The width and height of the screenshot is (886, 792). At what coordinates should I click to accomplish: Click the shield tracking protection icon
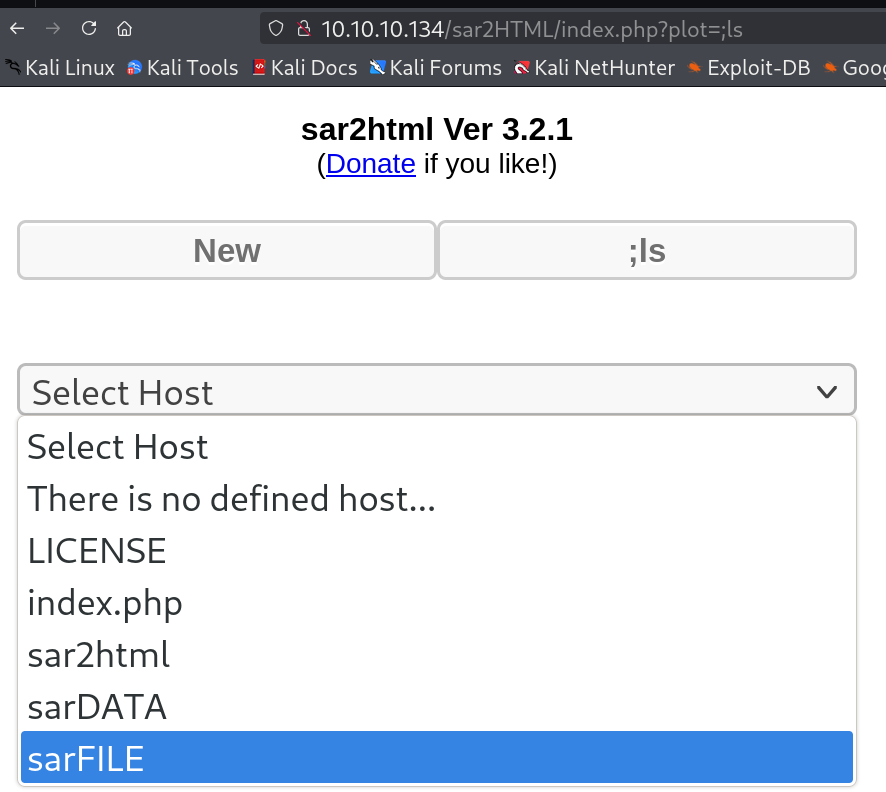pyautogui.click(x=276, y=28)
